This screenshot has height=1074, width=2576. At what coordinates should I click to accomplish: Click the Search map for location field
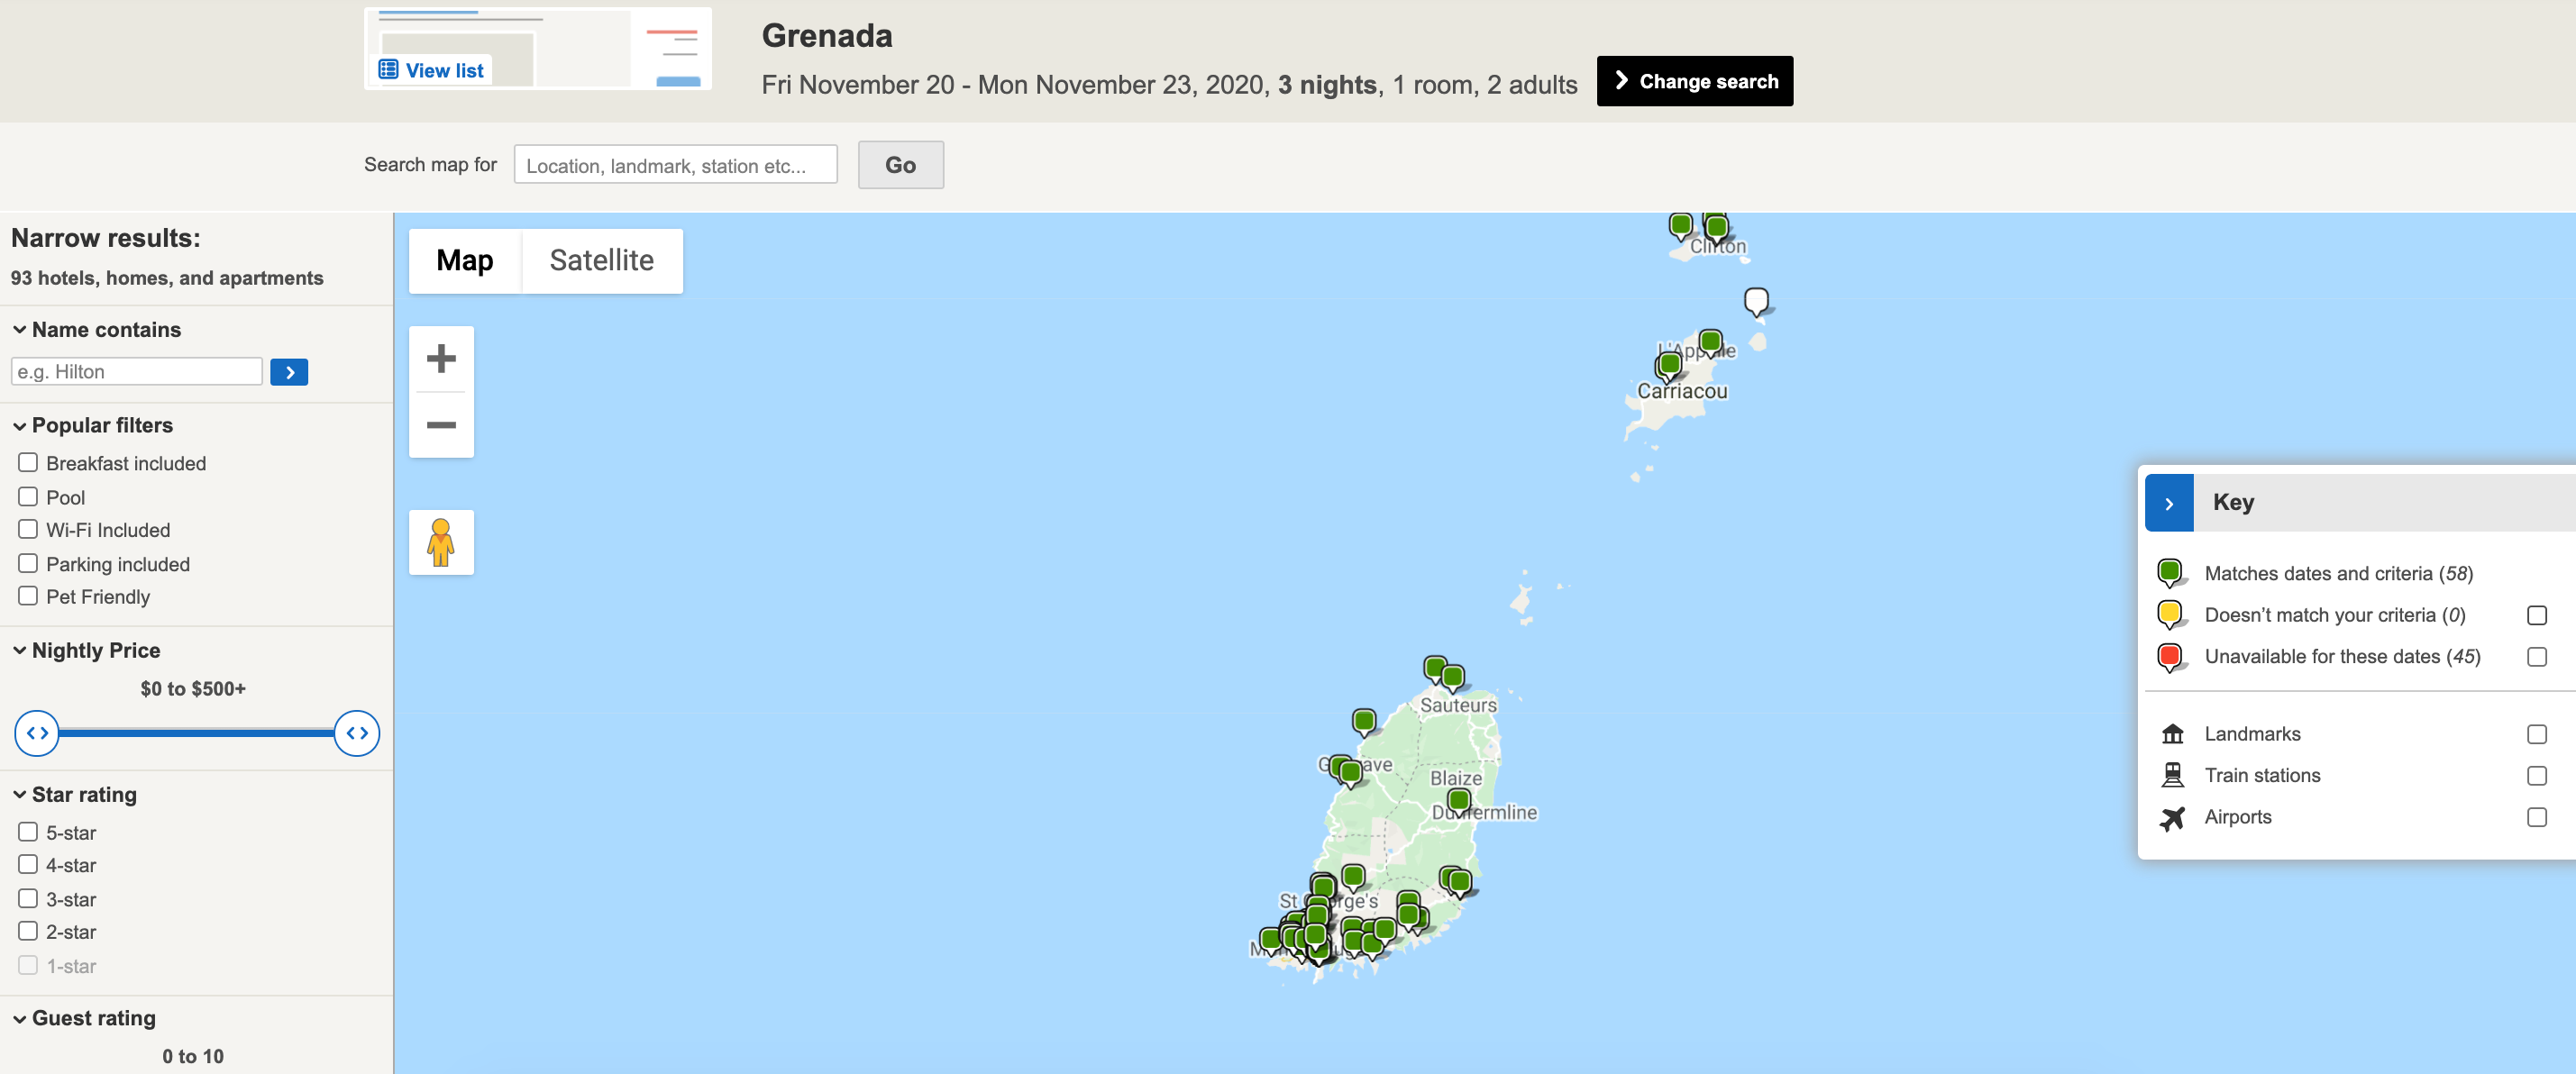pos(675,165)
